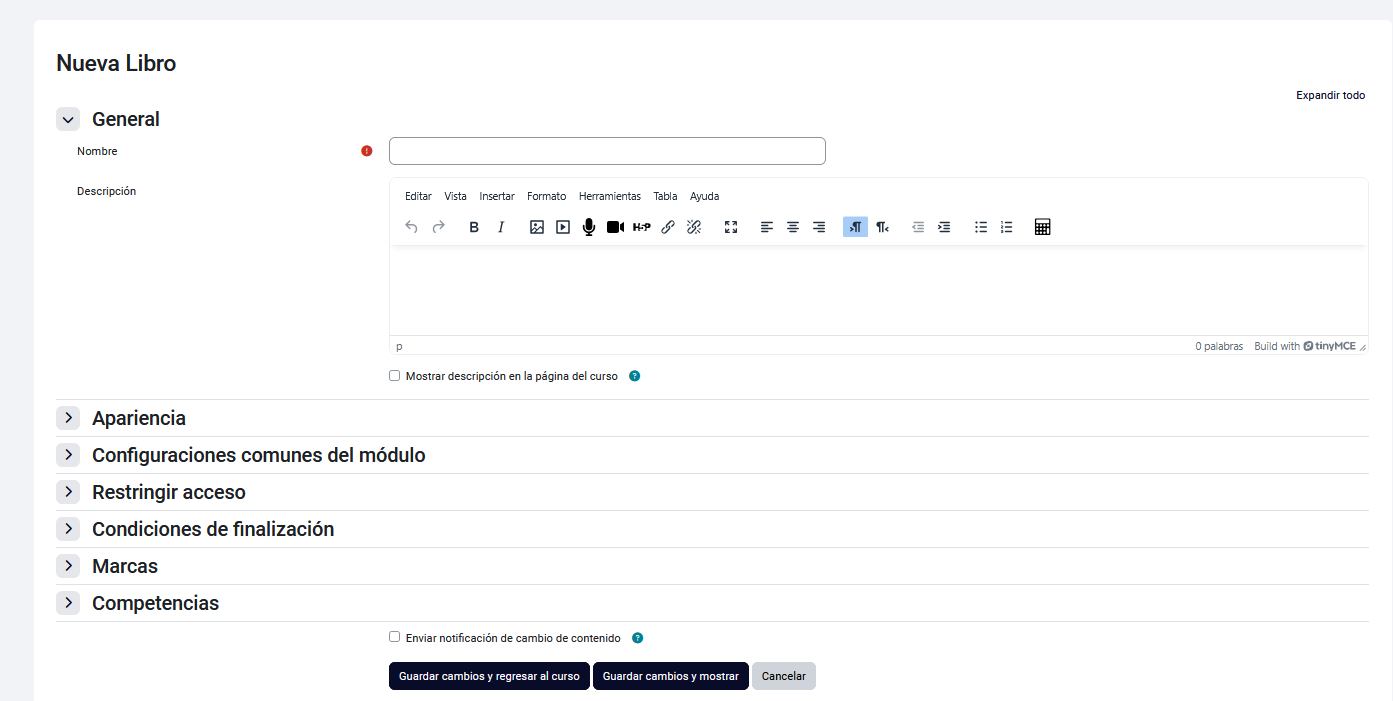Collapse the General section
The width and height of the screenshot is (1393, 701).
point(68,120)
